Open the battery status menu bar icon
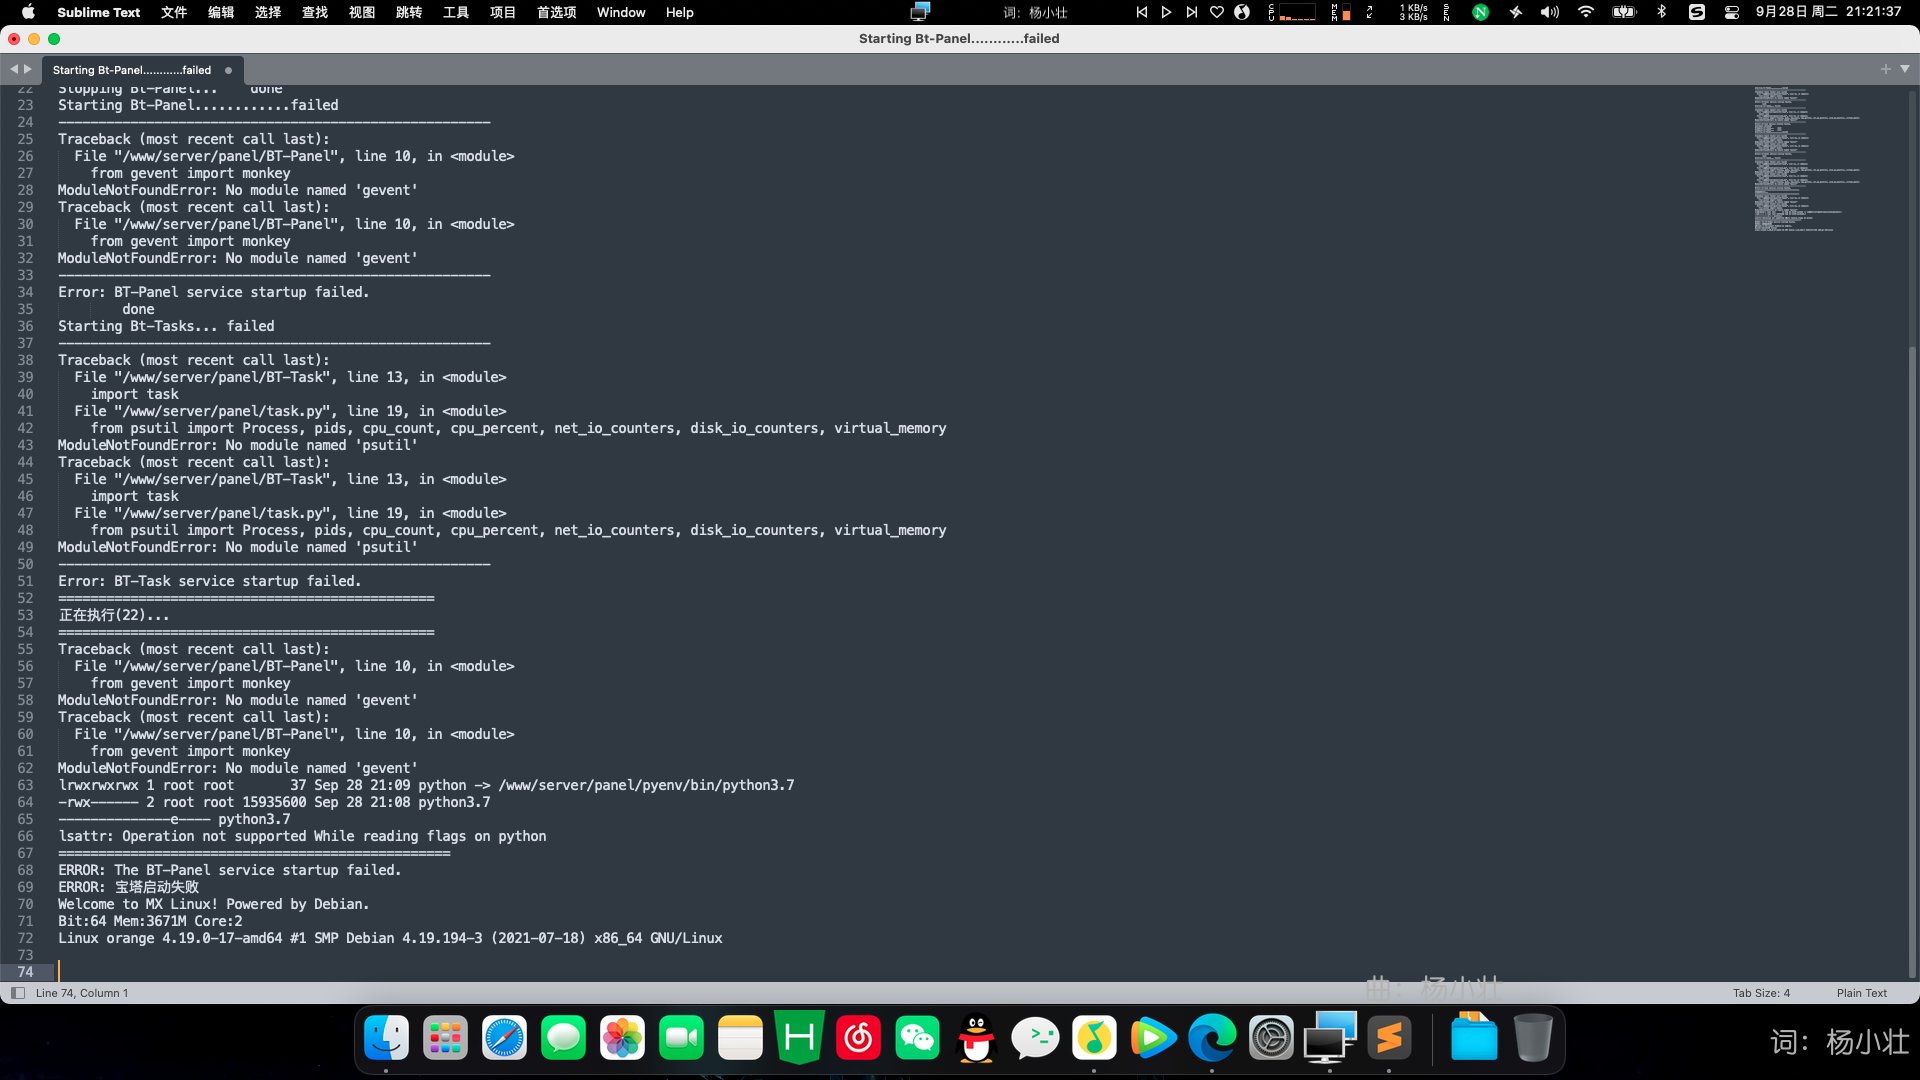The height and width of the screenshot is (1080, 1920). click(1624, 12)
